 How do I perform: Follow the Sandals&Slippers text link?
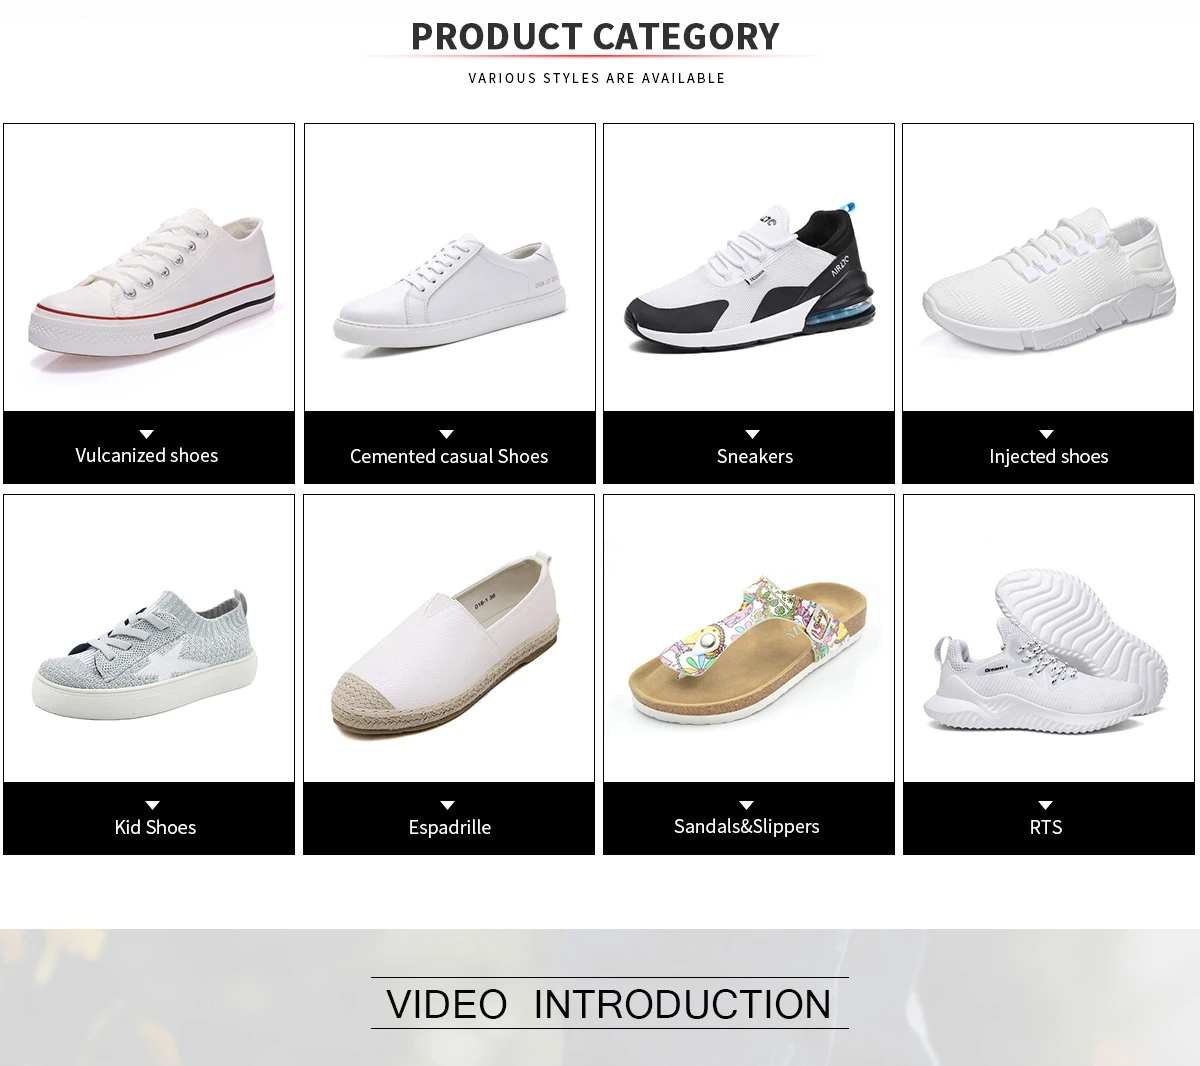pos(747,827)
